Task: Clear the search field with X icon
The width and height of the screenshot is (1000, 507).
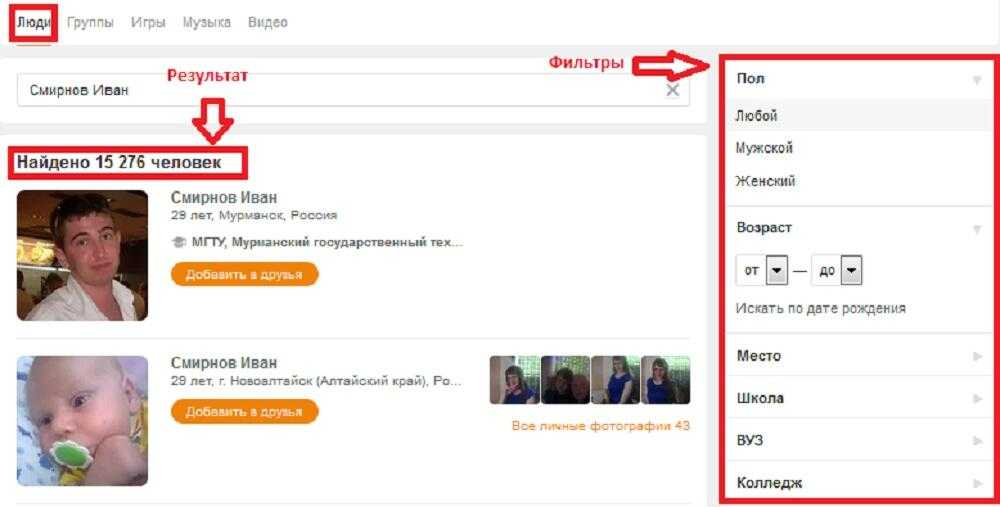Action: (x=672, y=90)
